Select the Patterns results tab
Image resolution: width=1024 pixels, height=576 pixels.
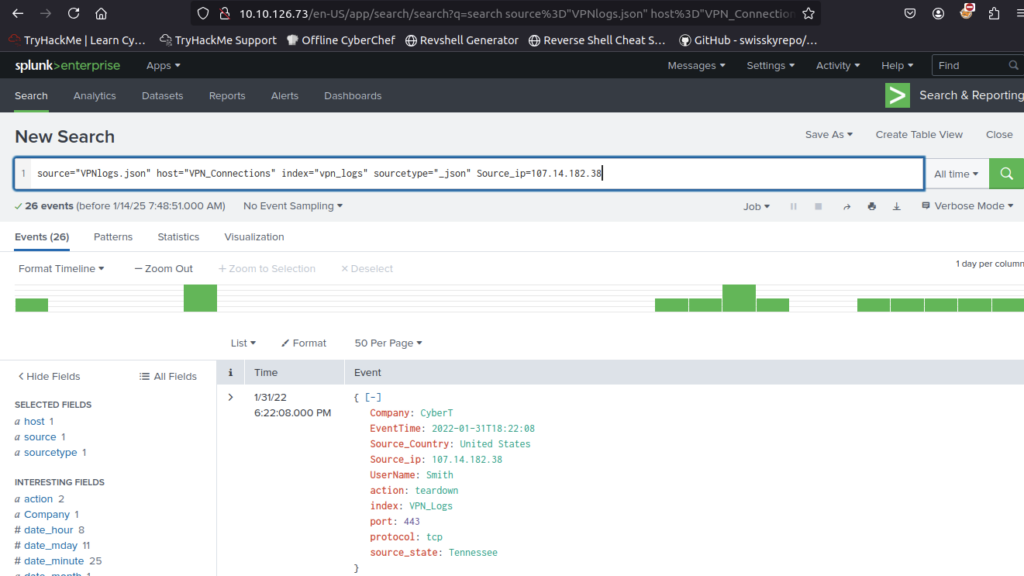(x=113, y=237)
